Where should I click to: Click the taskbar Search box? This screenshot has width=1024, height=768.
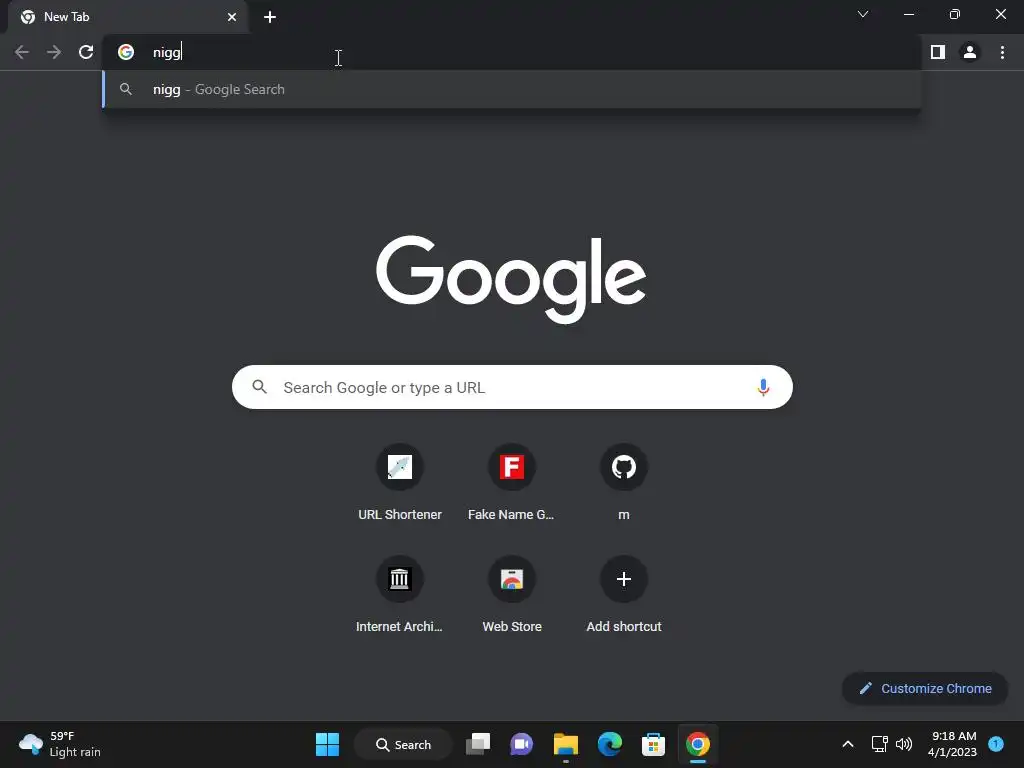tap(404, 744)
